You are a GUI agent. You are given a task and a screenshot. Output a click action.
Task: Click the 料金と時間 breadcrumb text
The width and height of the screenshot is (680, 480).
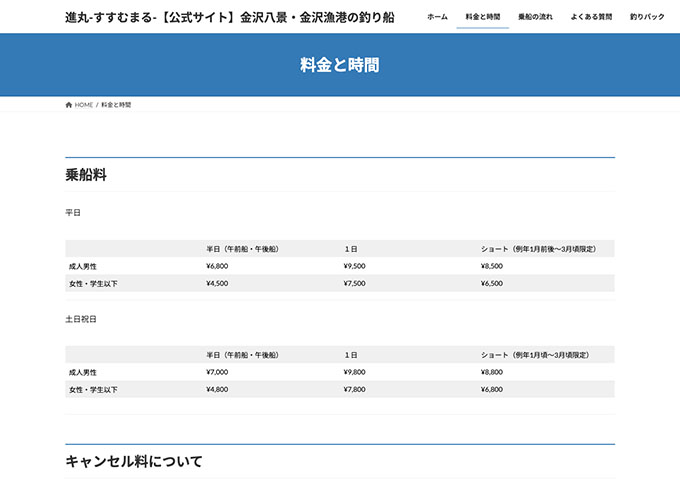pyautogui.click(x=116, y=105)
